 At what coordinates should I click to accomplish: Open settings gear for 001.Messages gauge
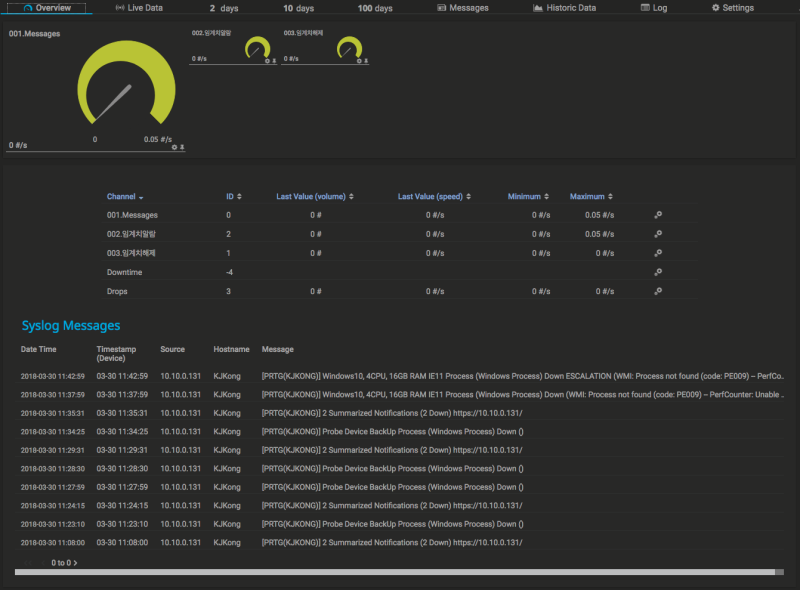pyautogui.click(x=175, y=147)
